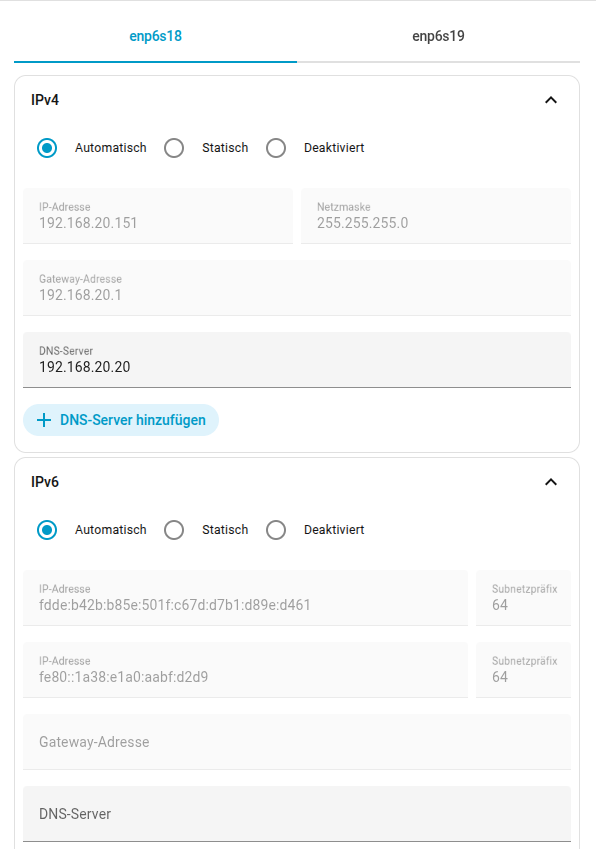The height and width of the screenshot is (849, 596).
Task: Click the Netzmaske field
Action: (x=436, y=215)
